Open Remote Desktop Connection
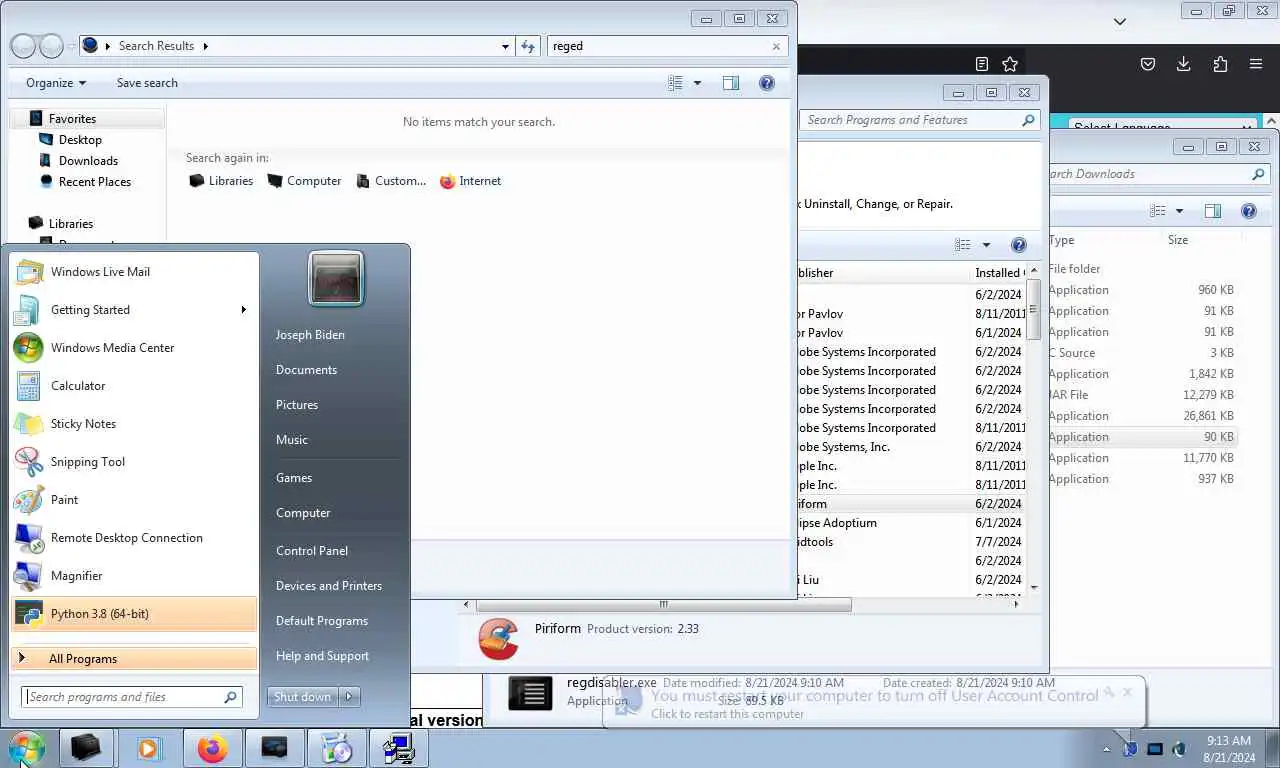The height and width of the screenshot is (768, 1280). click(x=134, y=538)
